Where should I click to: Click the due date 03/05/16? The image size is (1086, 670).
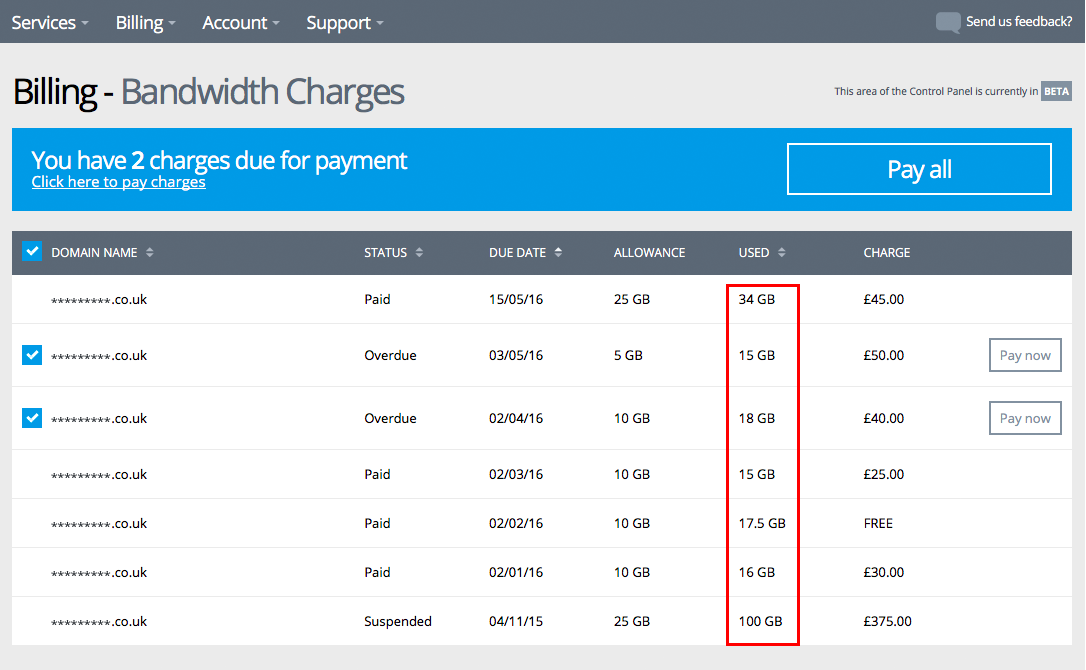[516, 355]
